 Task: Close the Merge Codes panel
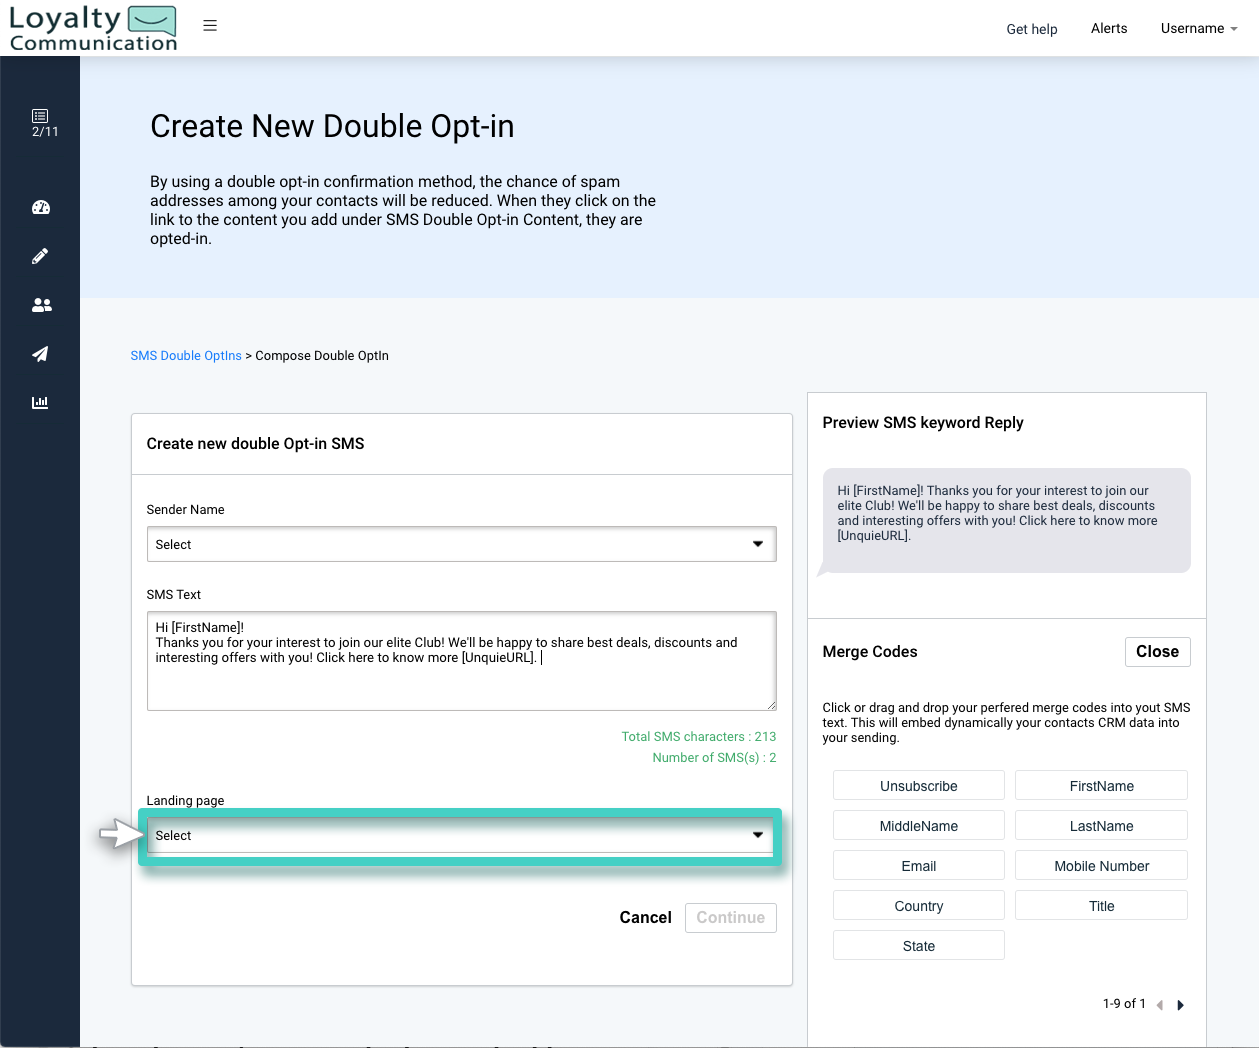tap(1157, 651)
